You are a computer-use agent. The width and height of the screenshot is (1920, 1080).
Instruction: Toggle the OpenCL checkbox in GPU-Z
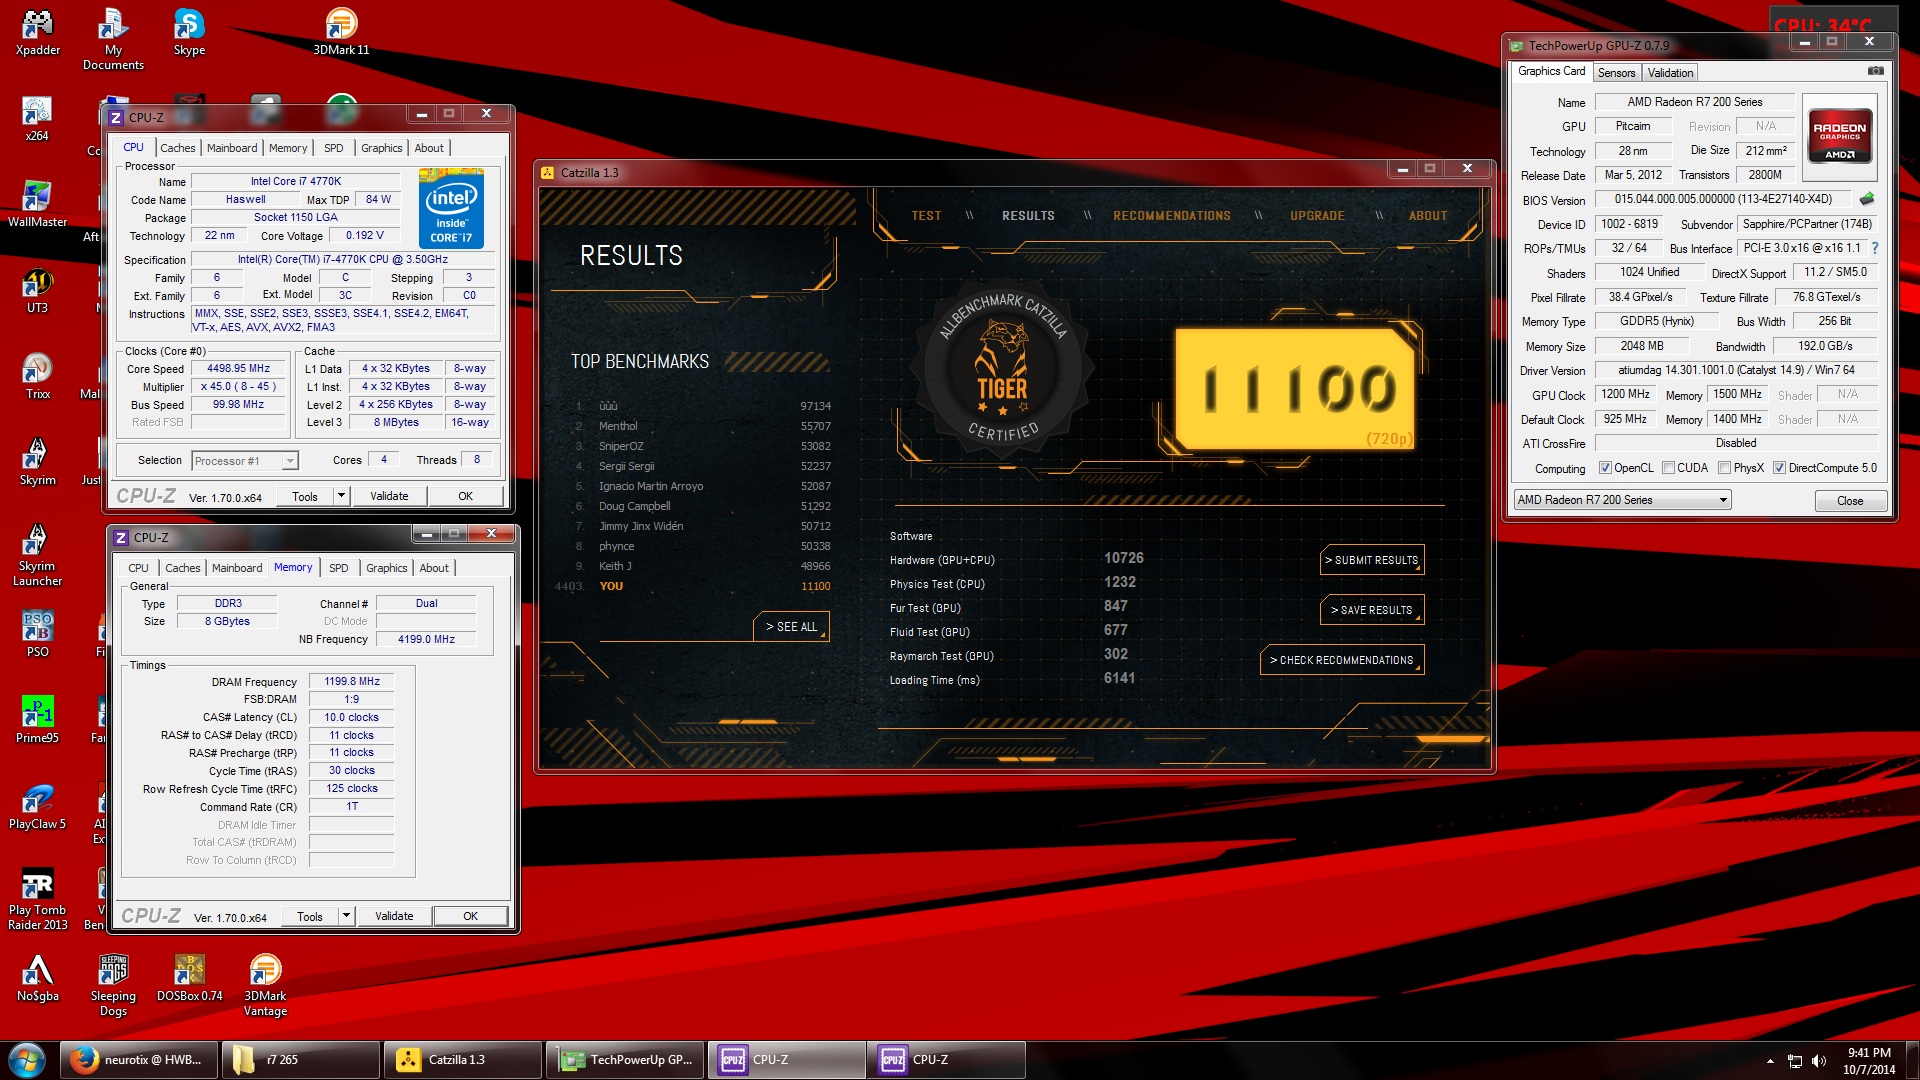[1605, 468]
